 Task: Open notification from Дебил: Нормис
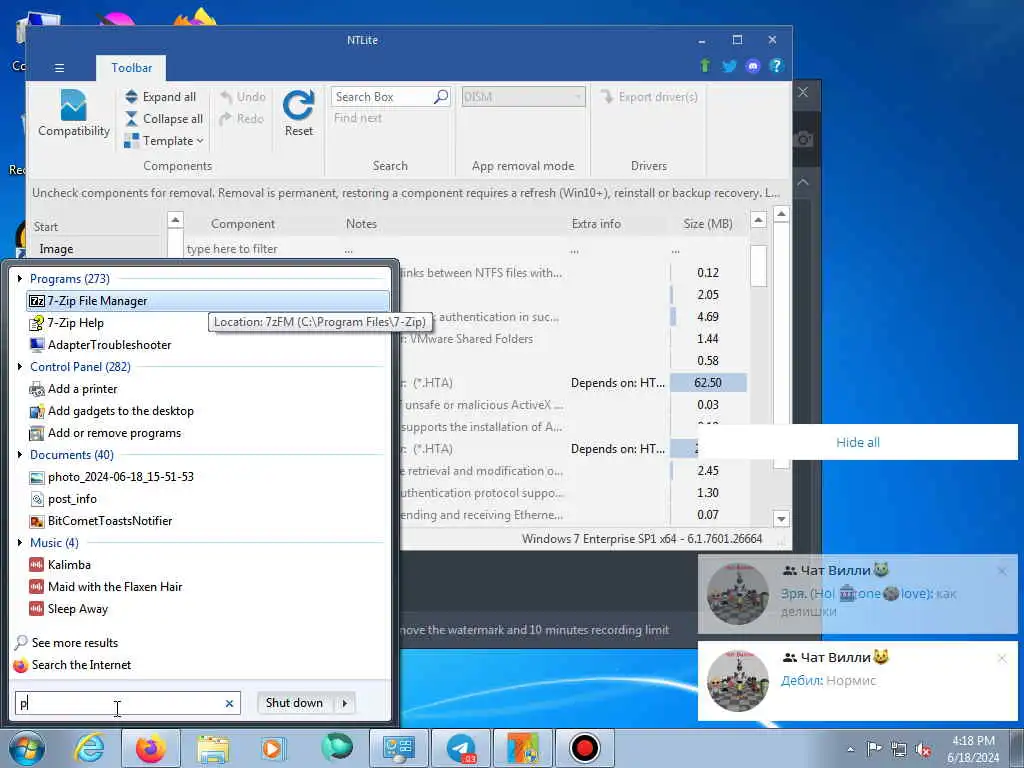click(857, 680)
